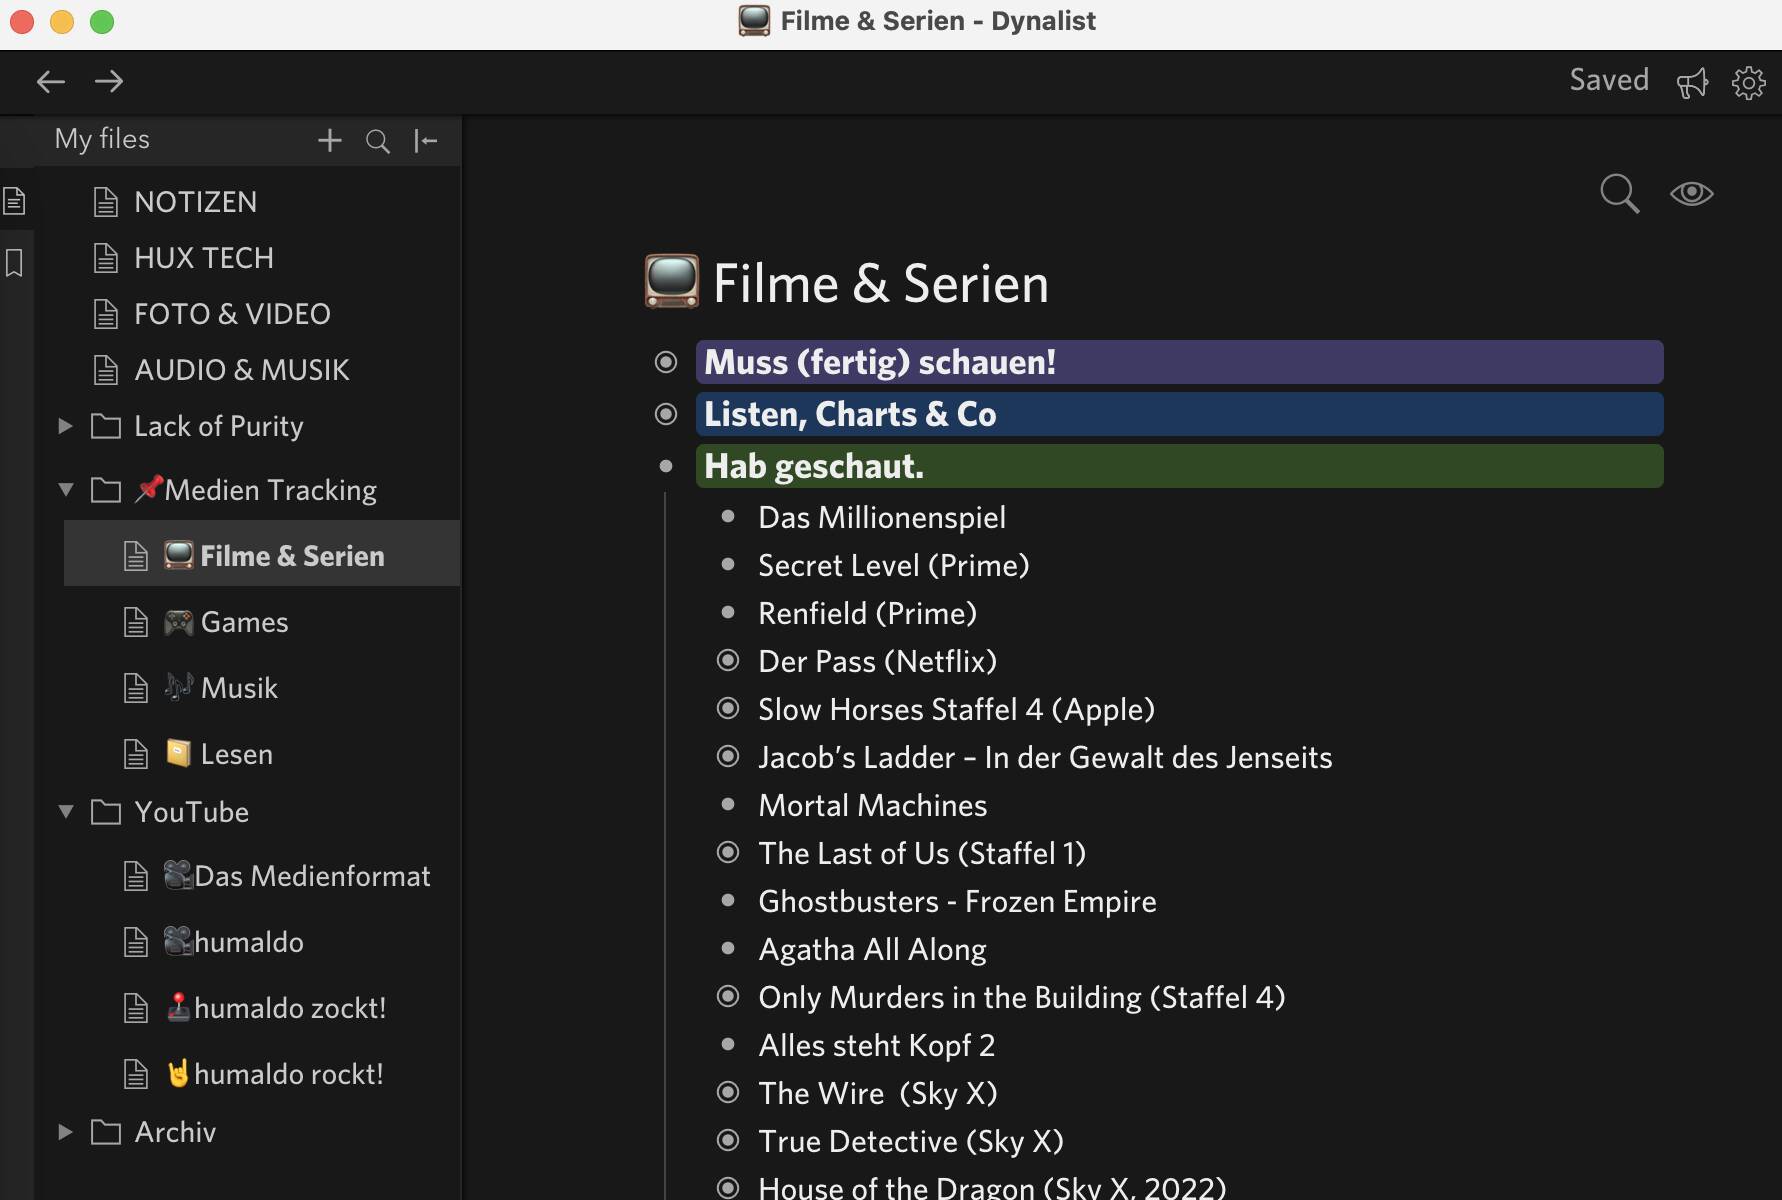Click the green Hab geschaut. heading
Image resolution: width=1782 pixels, height=1200 pixels.
[x=1179, y=466]
